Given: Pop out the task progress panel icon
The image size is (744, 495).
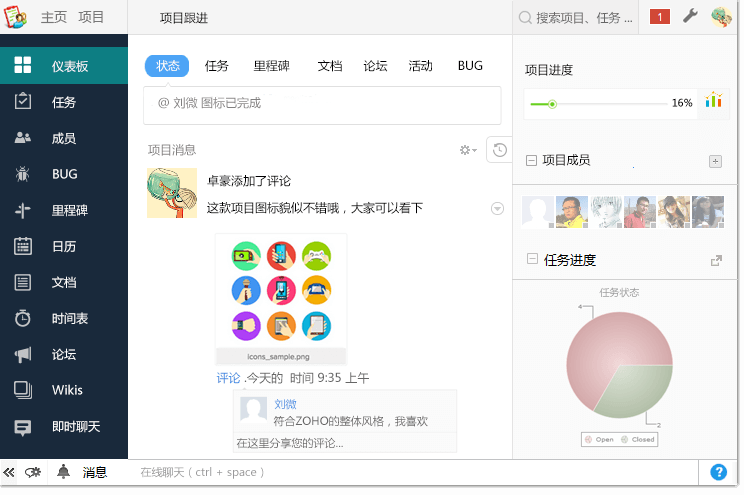Looking at the screenshot, I should pyautogui.click(x=716, y=261).
